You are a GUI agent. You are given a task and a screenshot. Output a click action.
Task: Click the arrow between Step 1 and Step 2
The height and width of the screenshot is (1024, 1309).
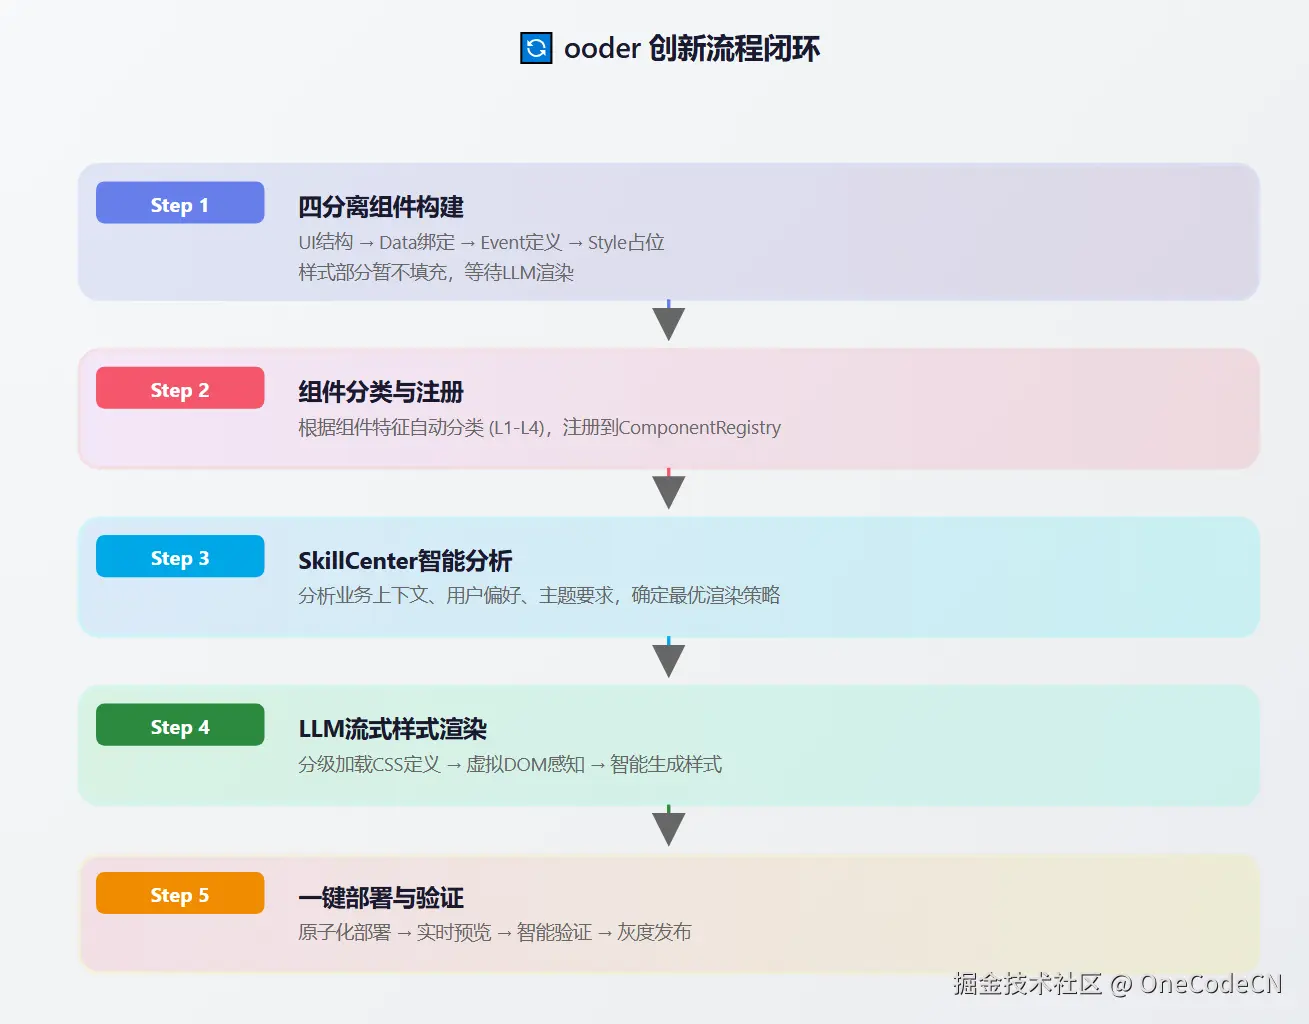(x=668, y=322)
